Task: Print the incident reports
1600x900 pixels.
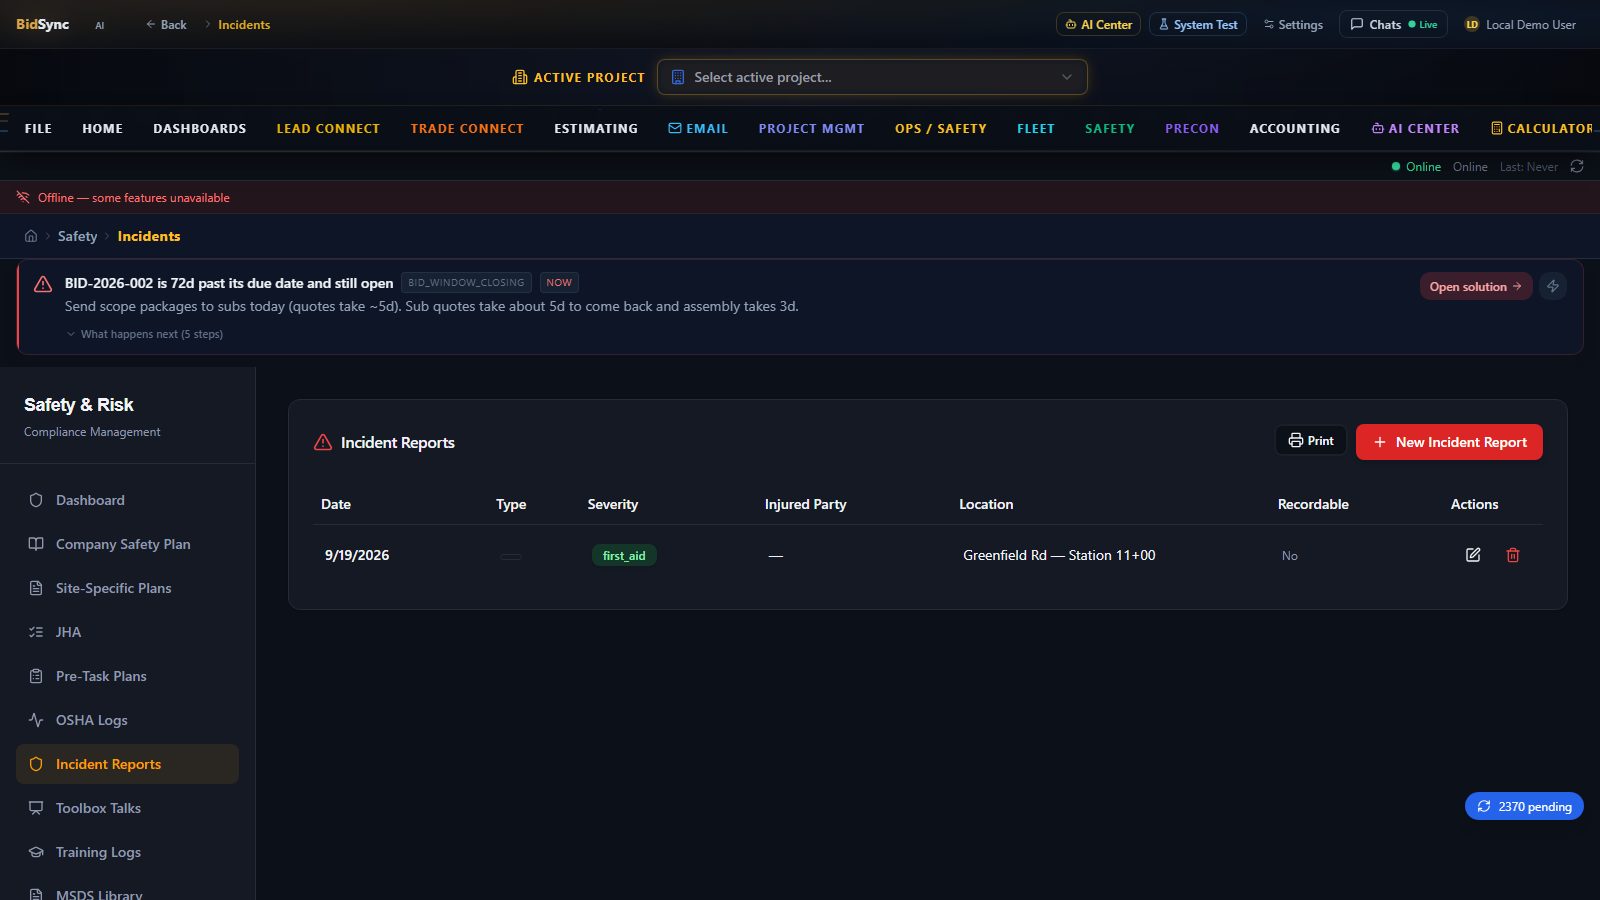Action: [1311, 441]
